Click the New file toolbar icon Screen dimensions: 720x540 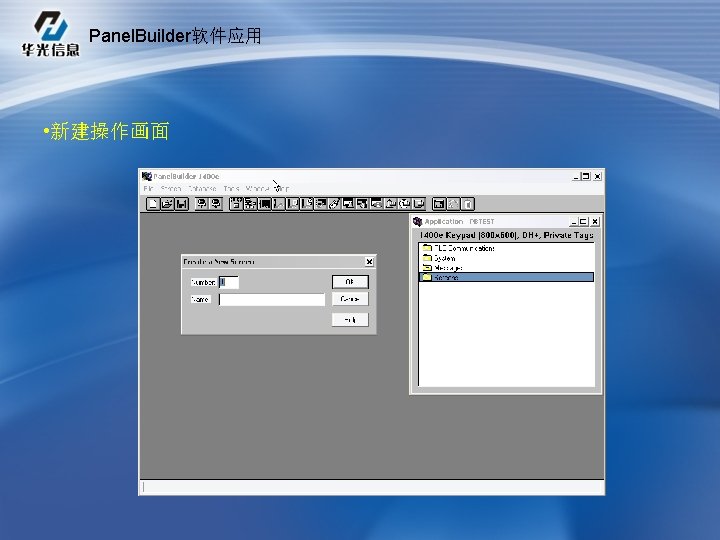click(x=153, y=203)
